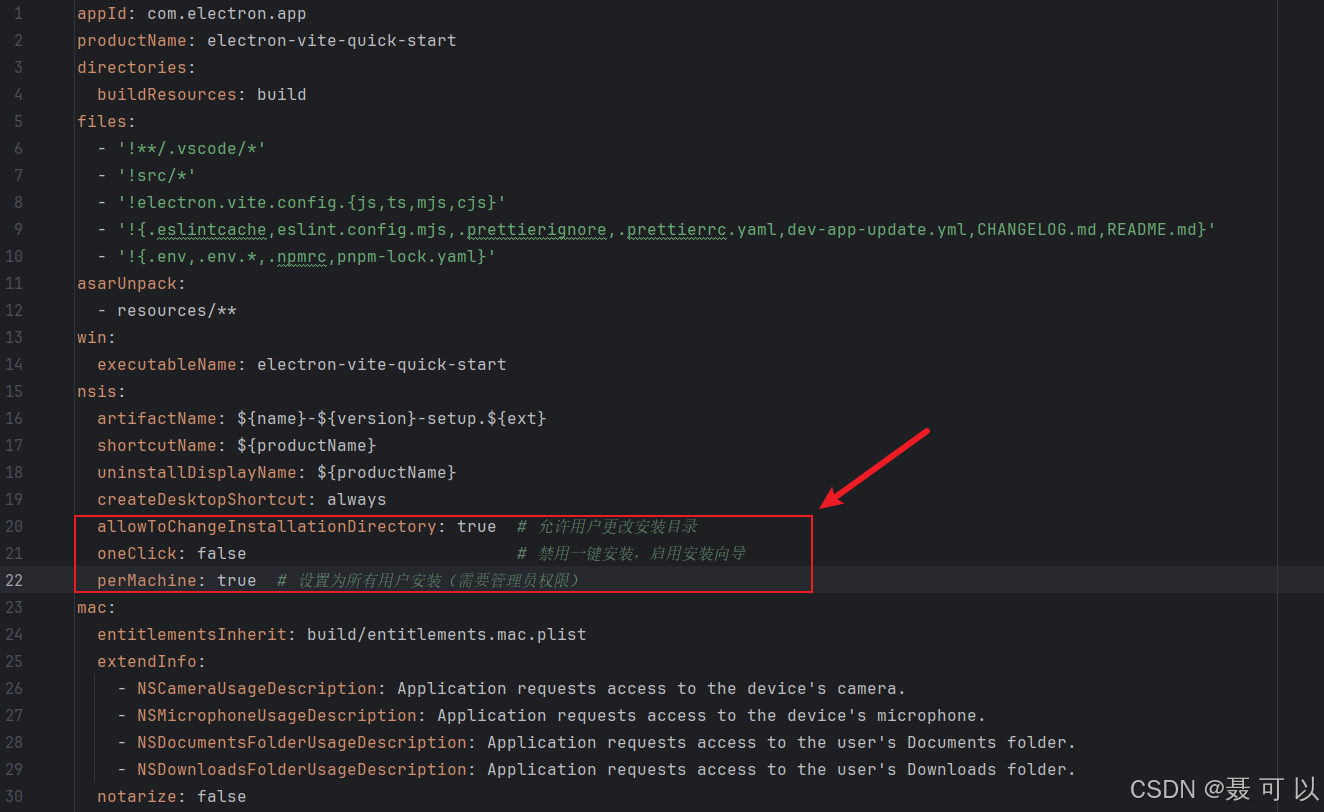Click 'win' key on line 13
Viewport: 1324px width, 812px height.
pos(92,338)
